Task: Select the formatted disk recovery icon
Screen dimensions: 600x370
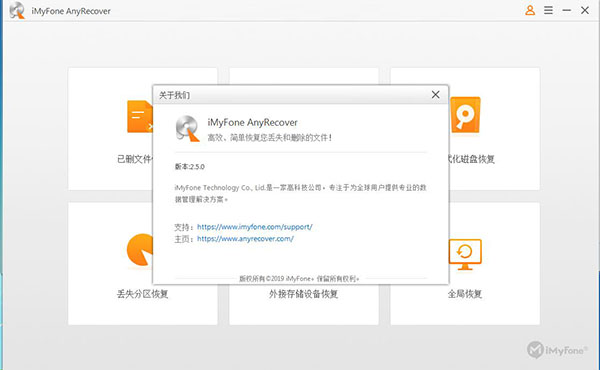Action: click(465, 115)
